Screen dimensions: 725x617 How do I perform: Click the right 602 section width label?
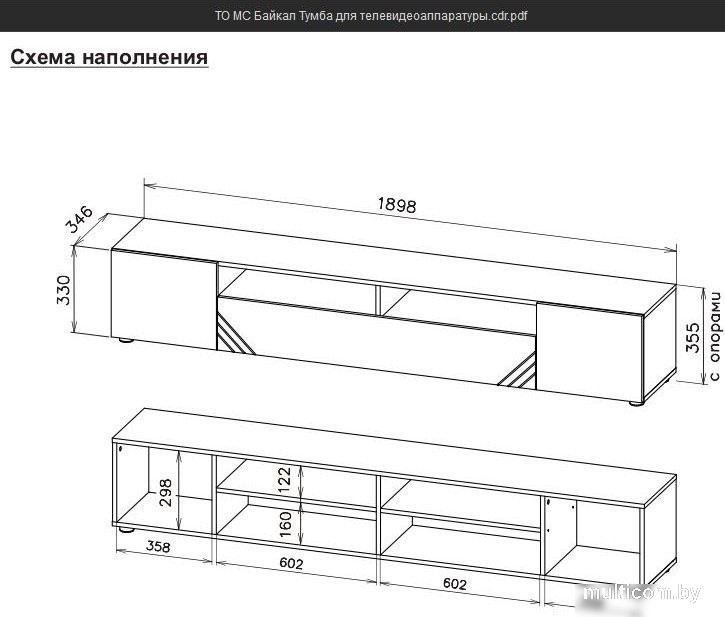(x=456, y=583)
